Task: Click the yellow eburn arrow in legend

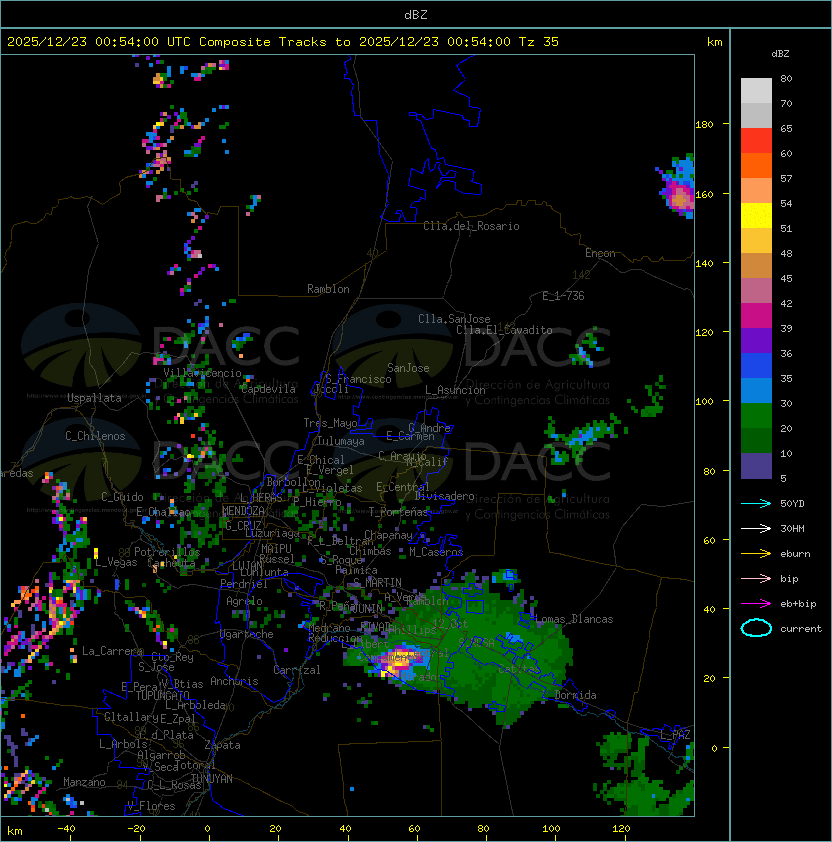Action: 756,554
